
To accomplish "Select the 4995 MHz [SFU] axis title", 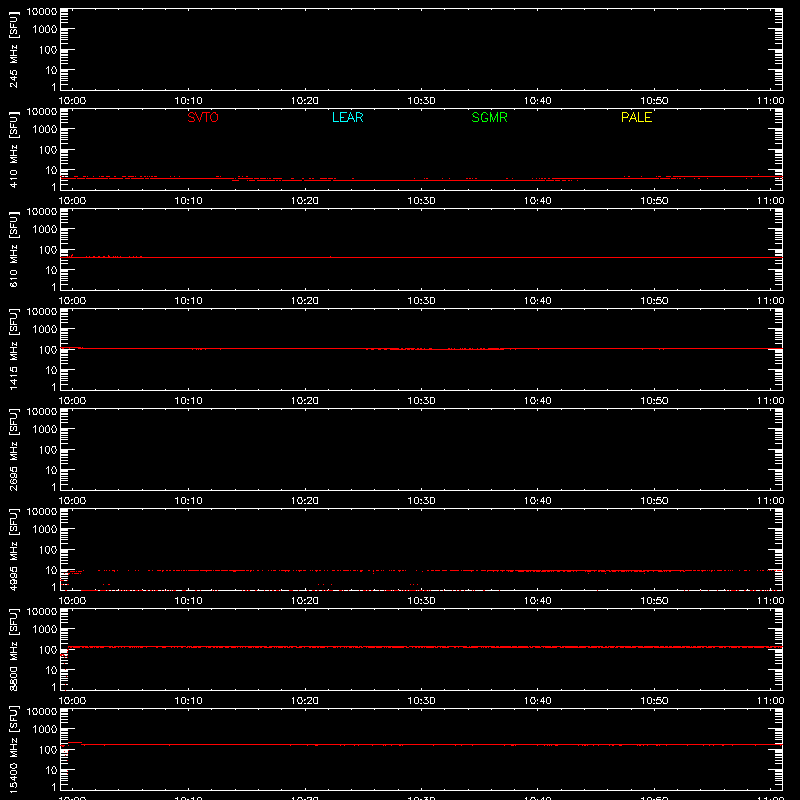I will tap(13, 550).
